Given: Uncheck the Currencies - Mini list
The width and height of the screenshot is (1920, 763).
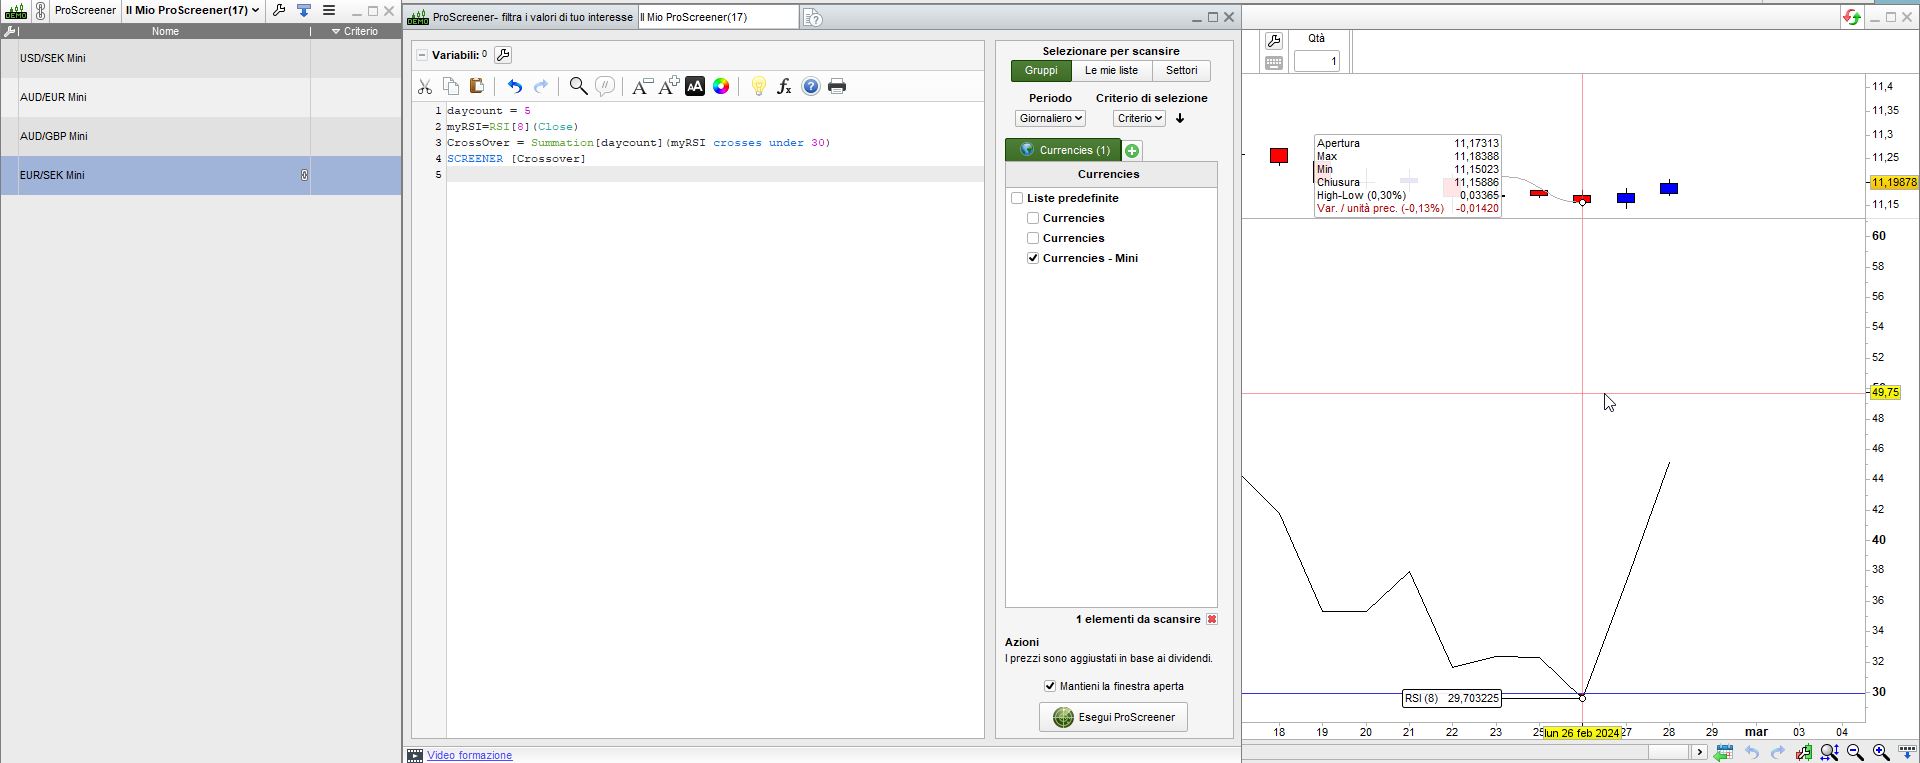Looking at the screenshot, I should [1033, 258].
